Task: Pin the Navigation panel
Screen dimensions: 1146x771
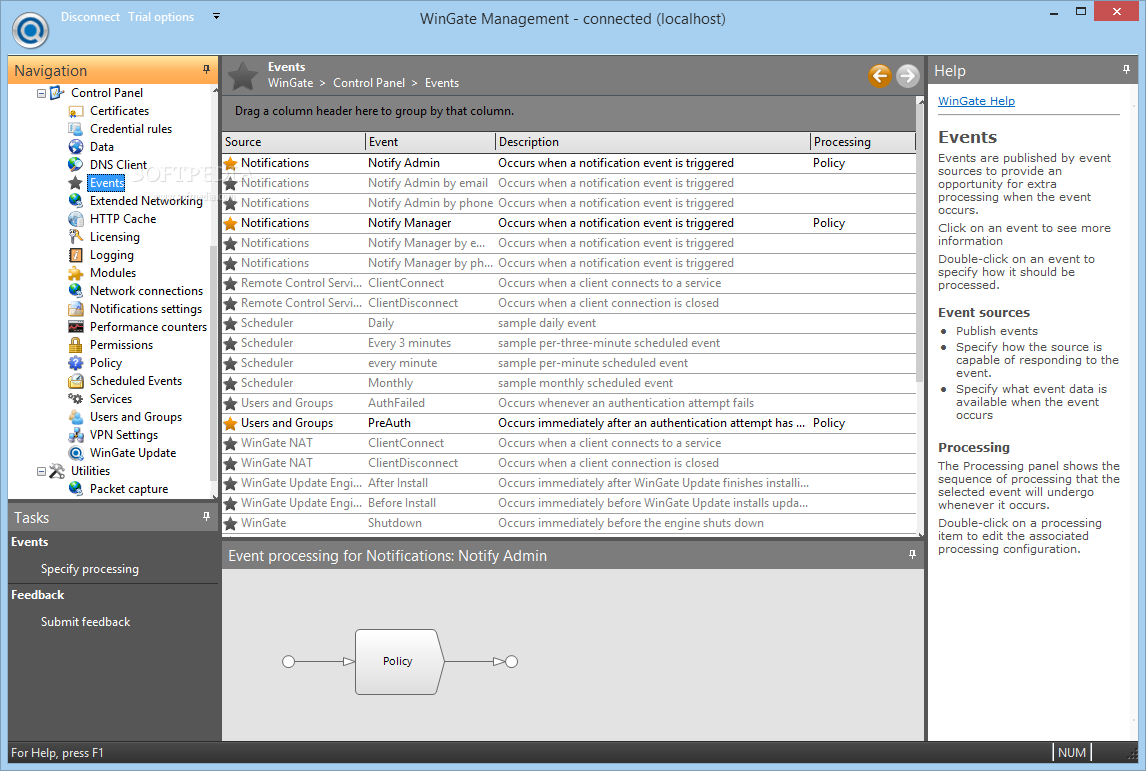Action: (x=206, y=69)
